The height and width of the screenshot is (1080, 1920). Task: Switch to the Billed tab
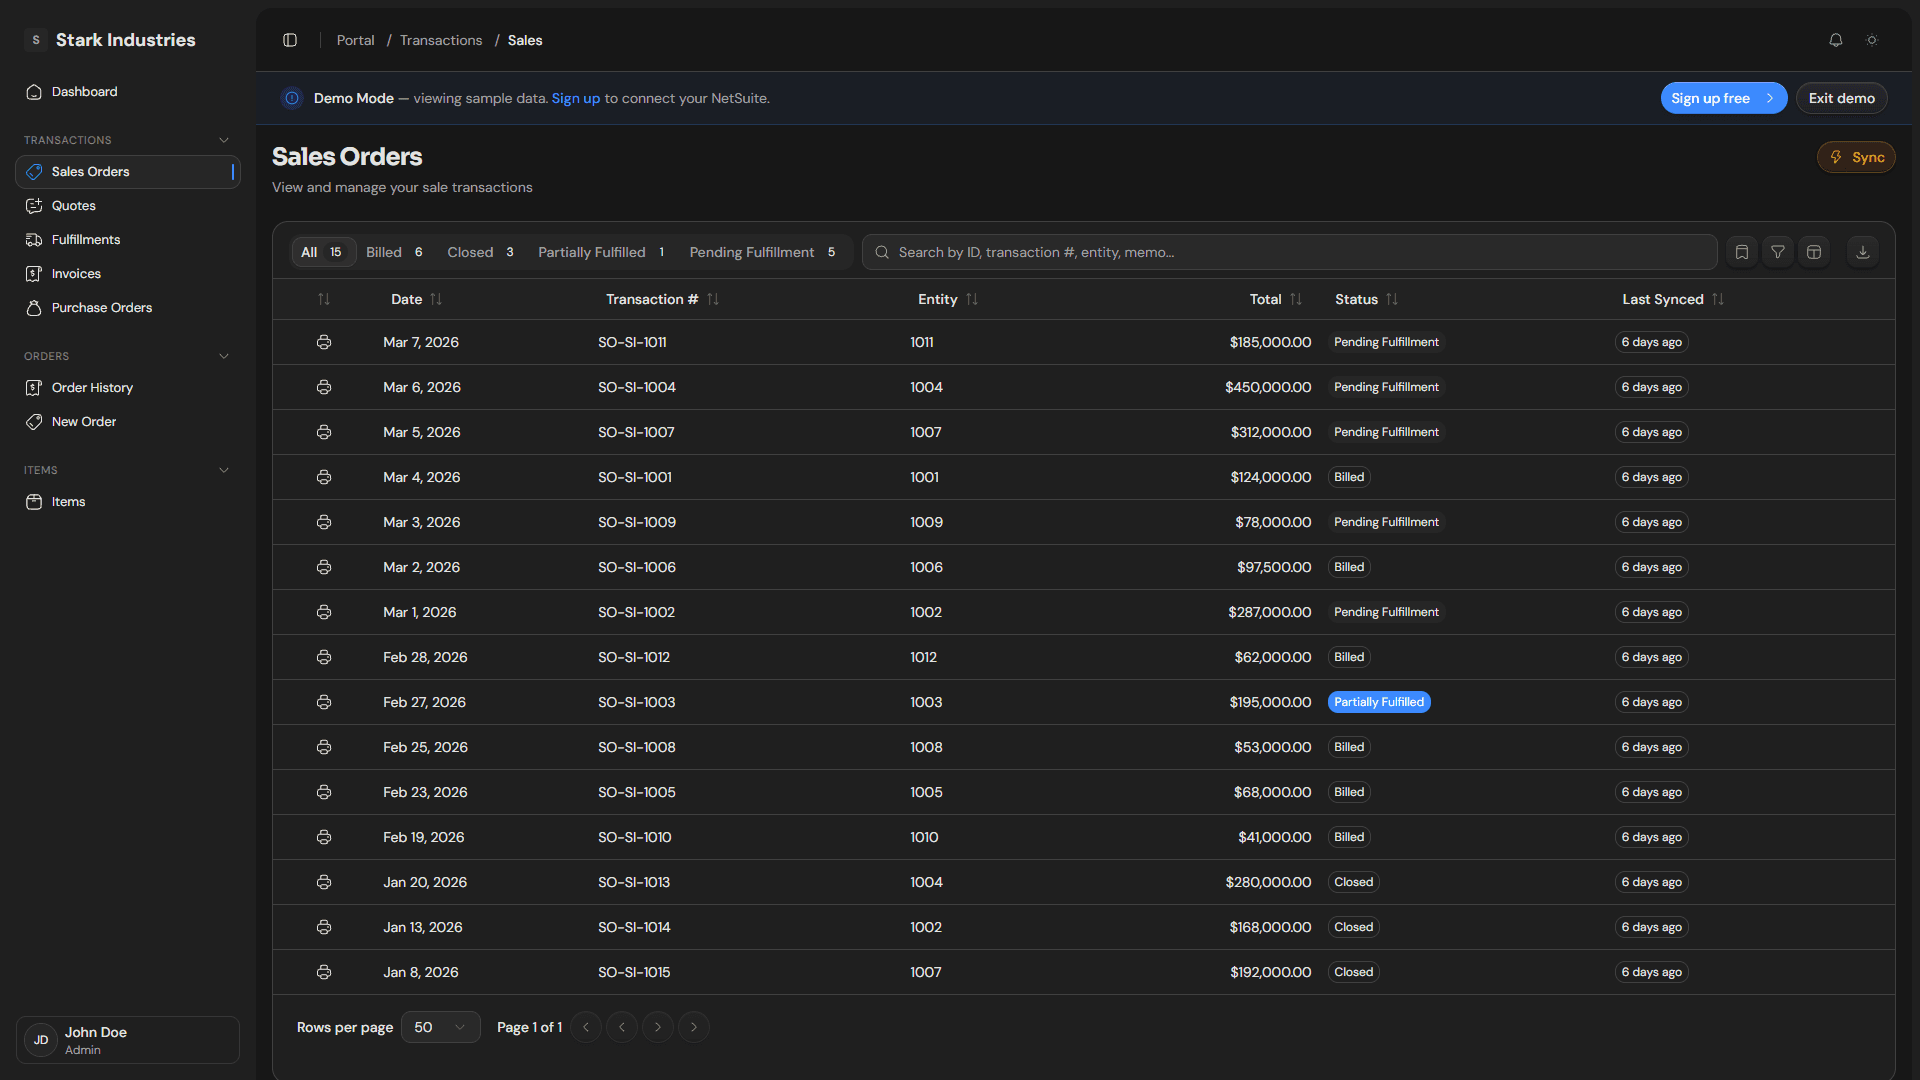(394, 252)
